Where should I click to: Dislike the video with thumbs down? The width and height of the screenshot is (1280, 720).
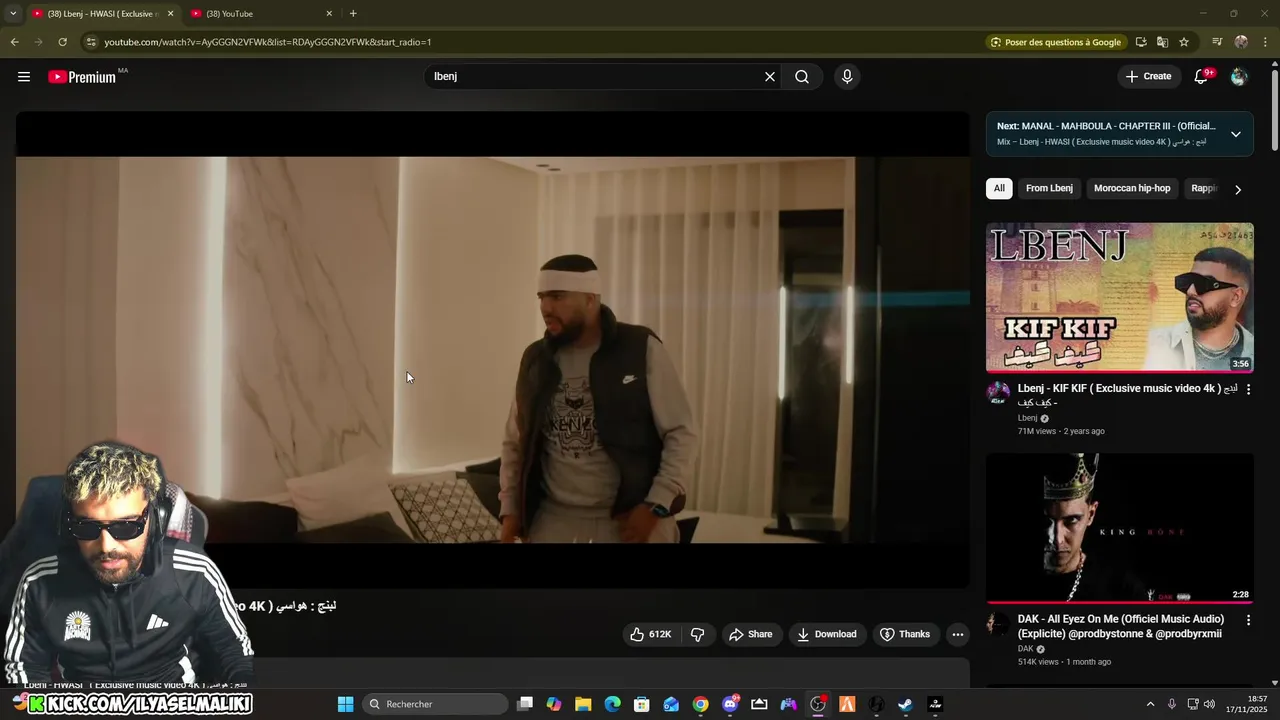click(698, 634)
